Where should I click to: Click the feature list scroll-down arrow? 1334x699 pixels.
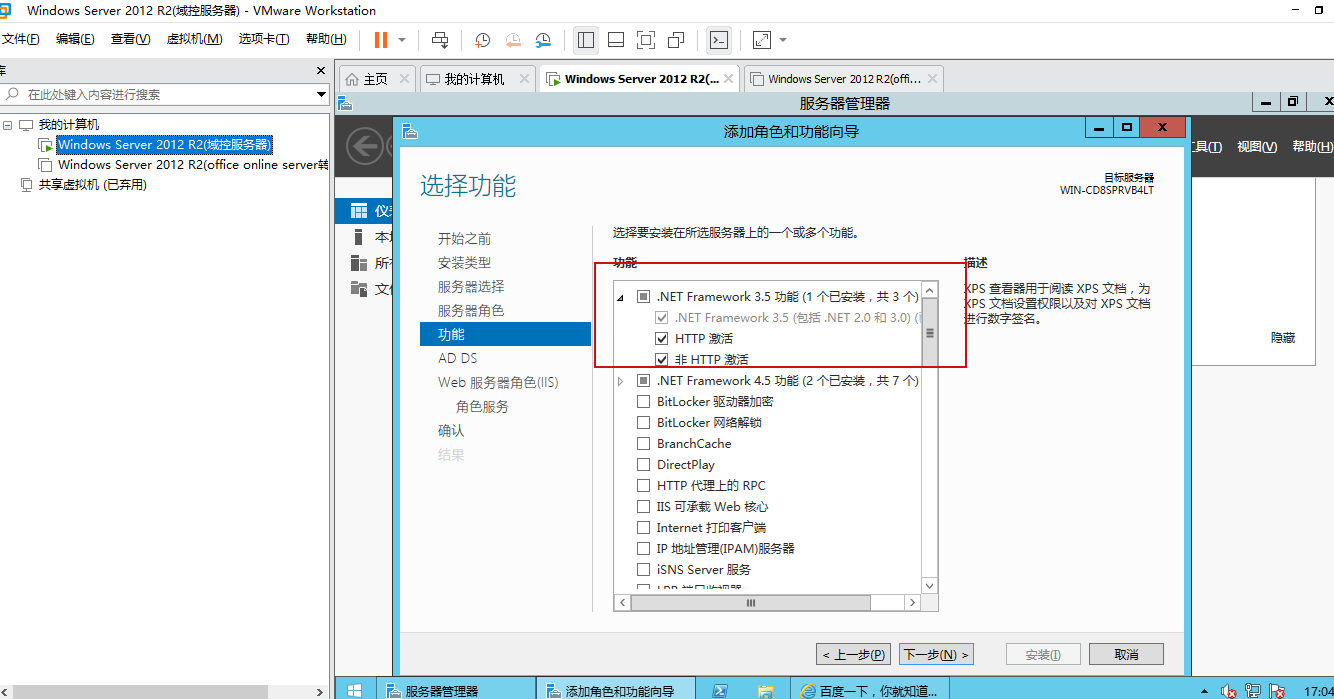coord(929,586)
